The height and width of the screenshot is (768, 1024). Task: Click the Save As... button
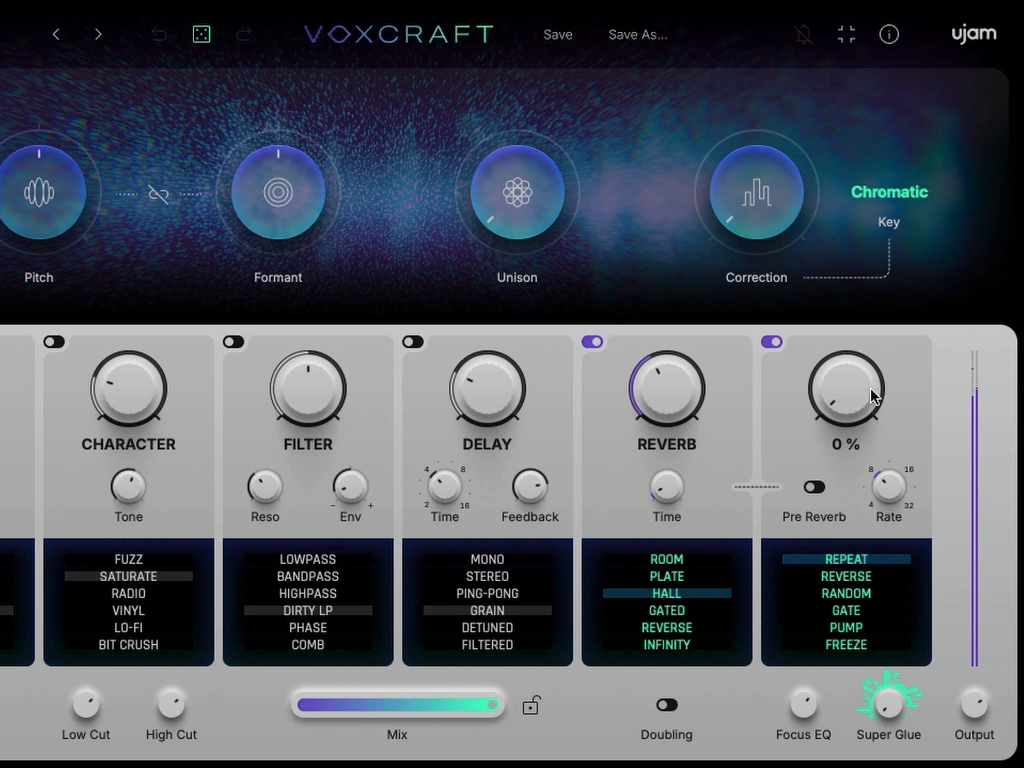(x=638, y=35)
